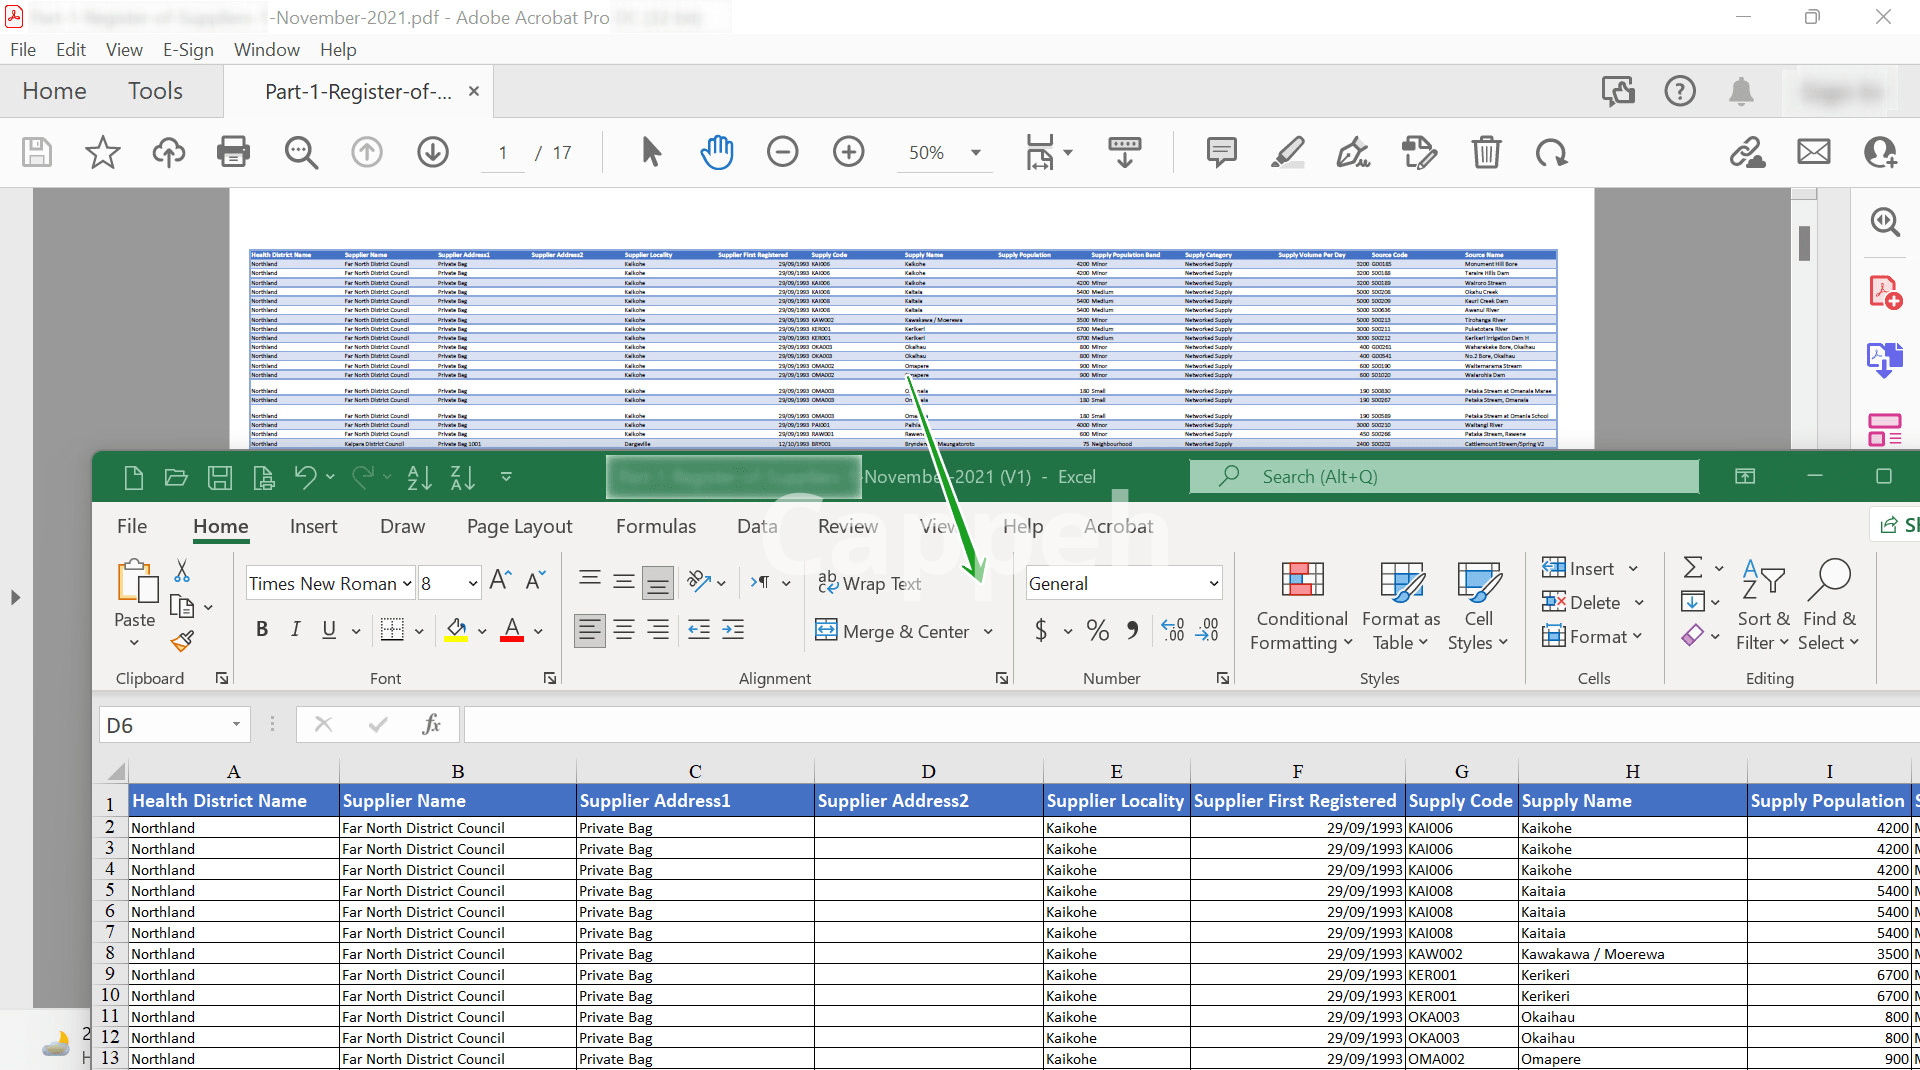Click the Sort A to Z icon
The width and height of the screenshot is (1920, 1070).
tap(419, 478)
